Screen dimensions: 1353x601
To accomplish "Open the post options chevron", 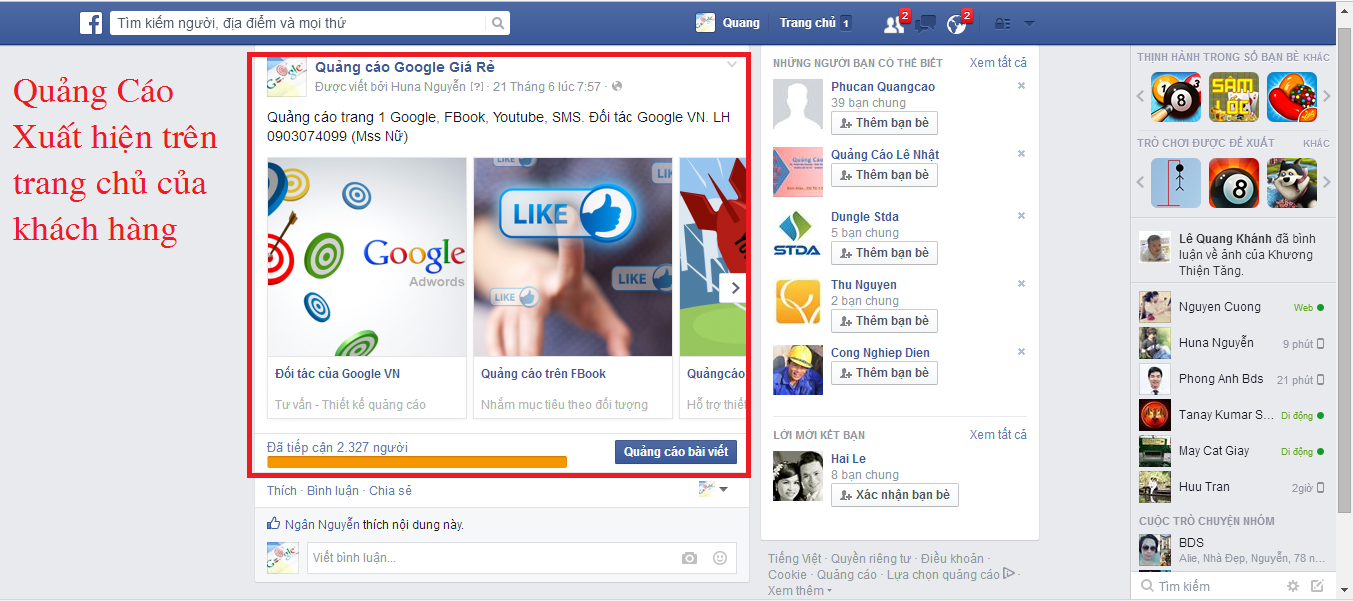I will 732,65.
